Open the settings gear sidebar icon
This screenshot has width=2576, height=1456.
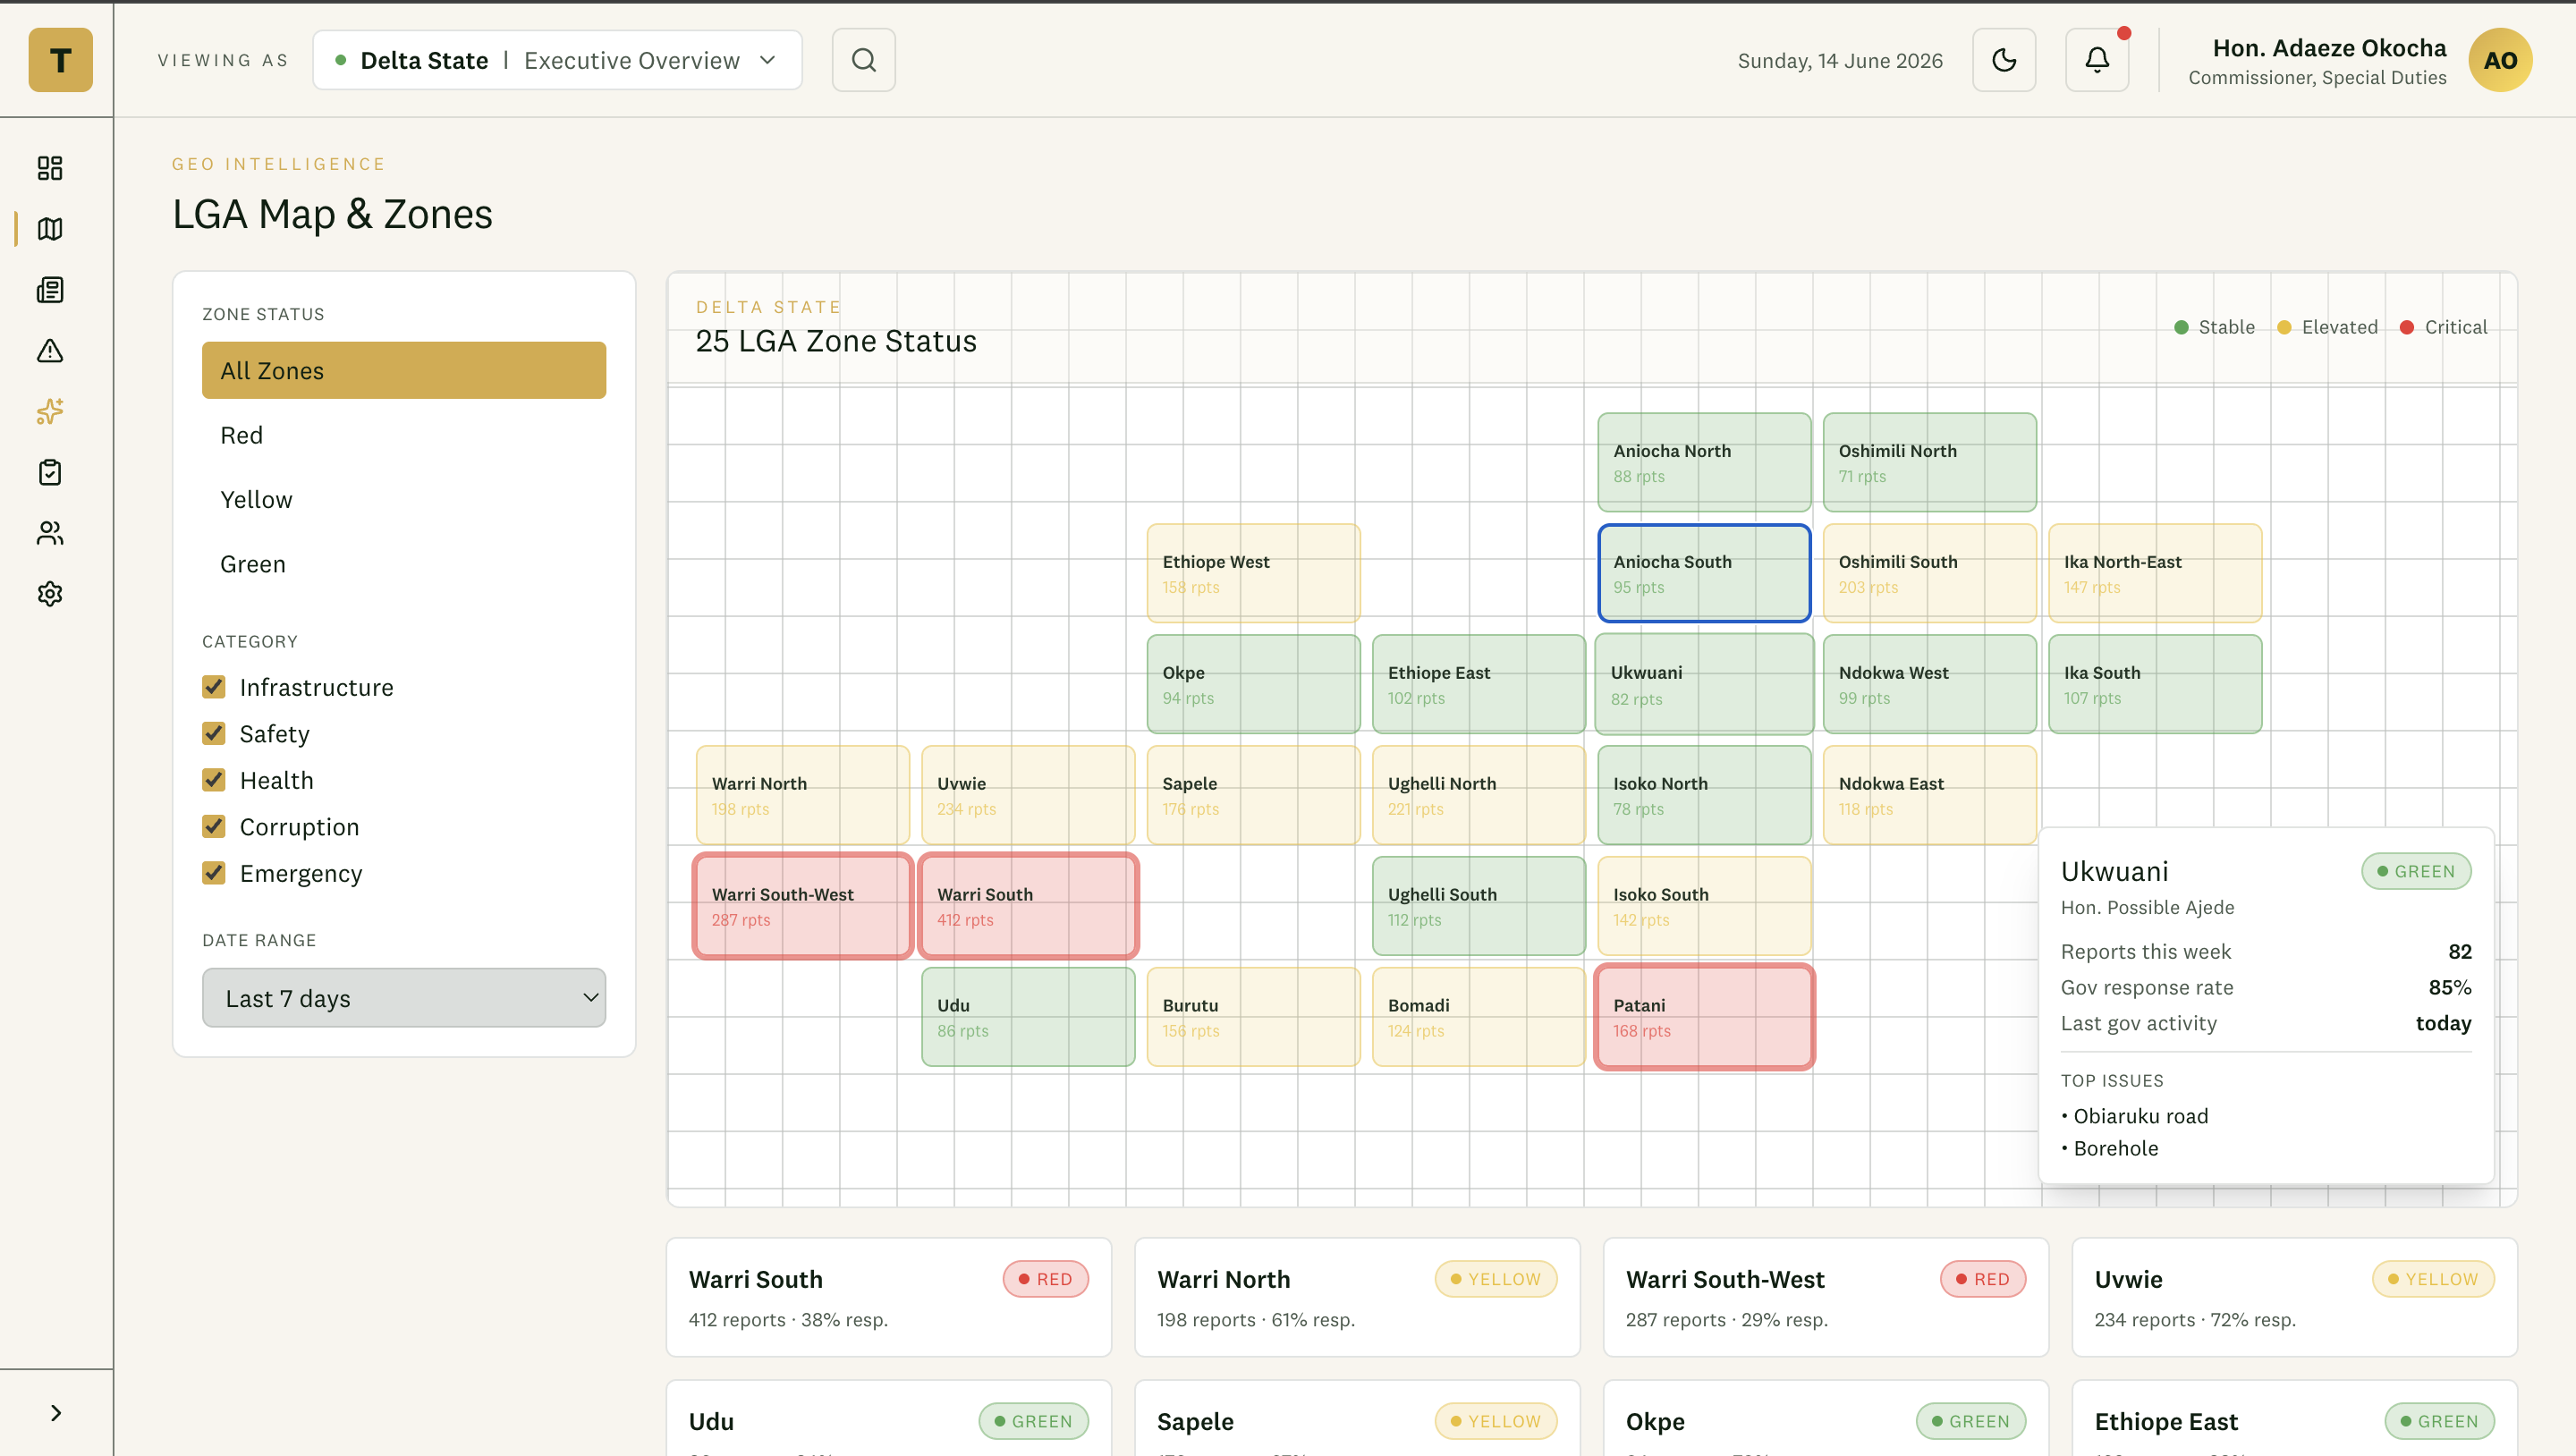[x=50, y=594]
